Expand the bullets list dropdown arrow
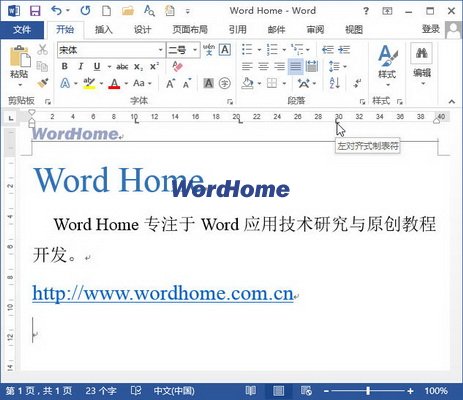Viewport: 463px width, 400px height. 259,50
